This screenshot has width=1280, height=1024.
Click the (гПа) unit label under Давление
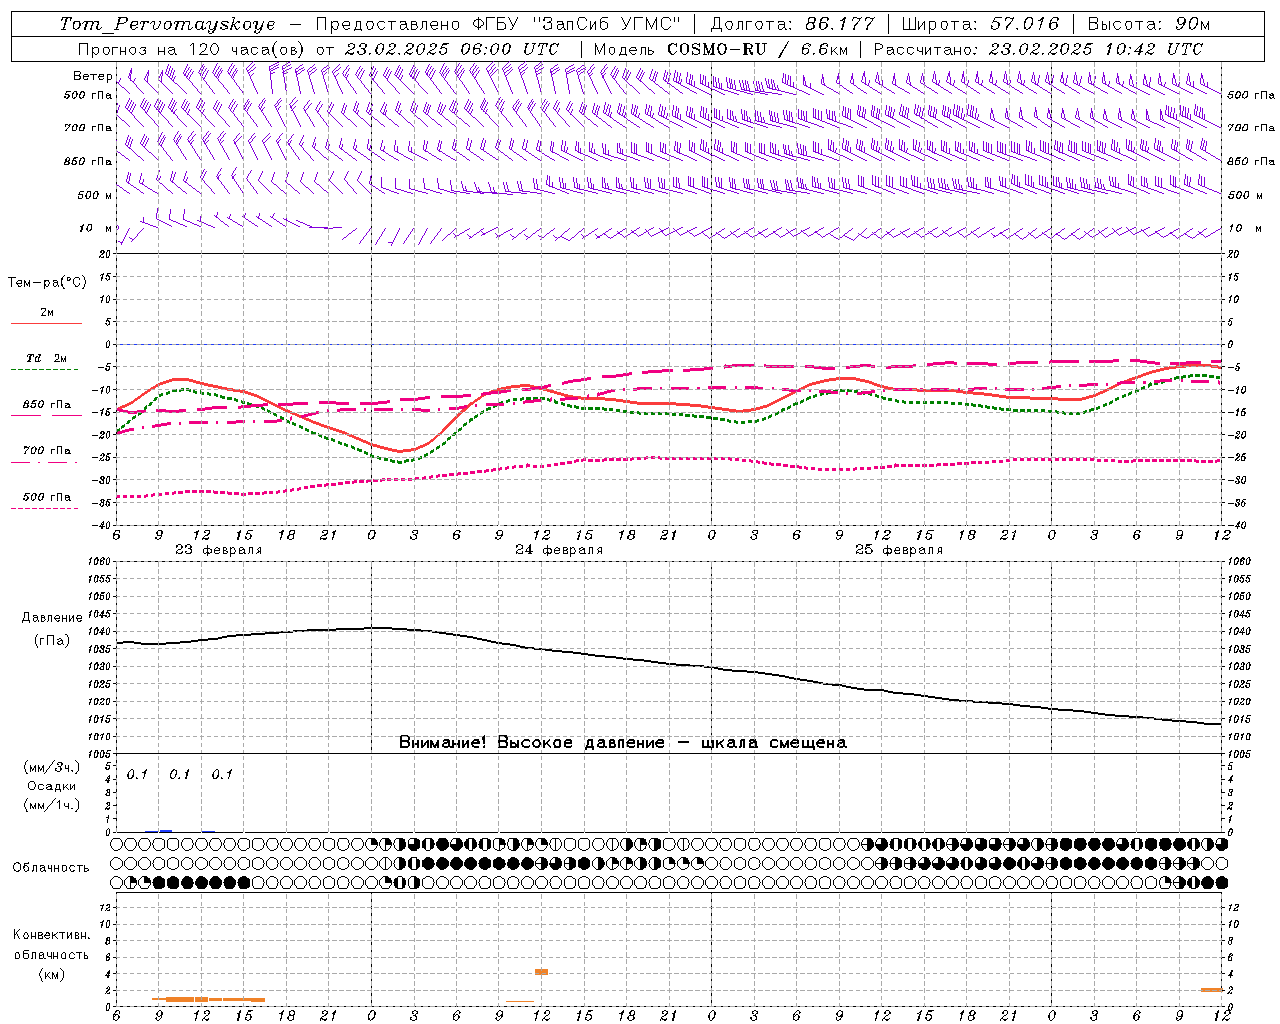click(52, 640)
